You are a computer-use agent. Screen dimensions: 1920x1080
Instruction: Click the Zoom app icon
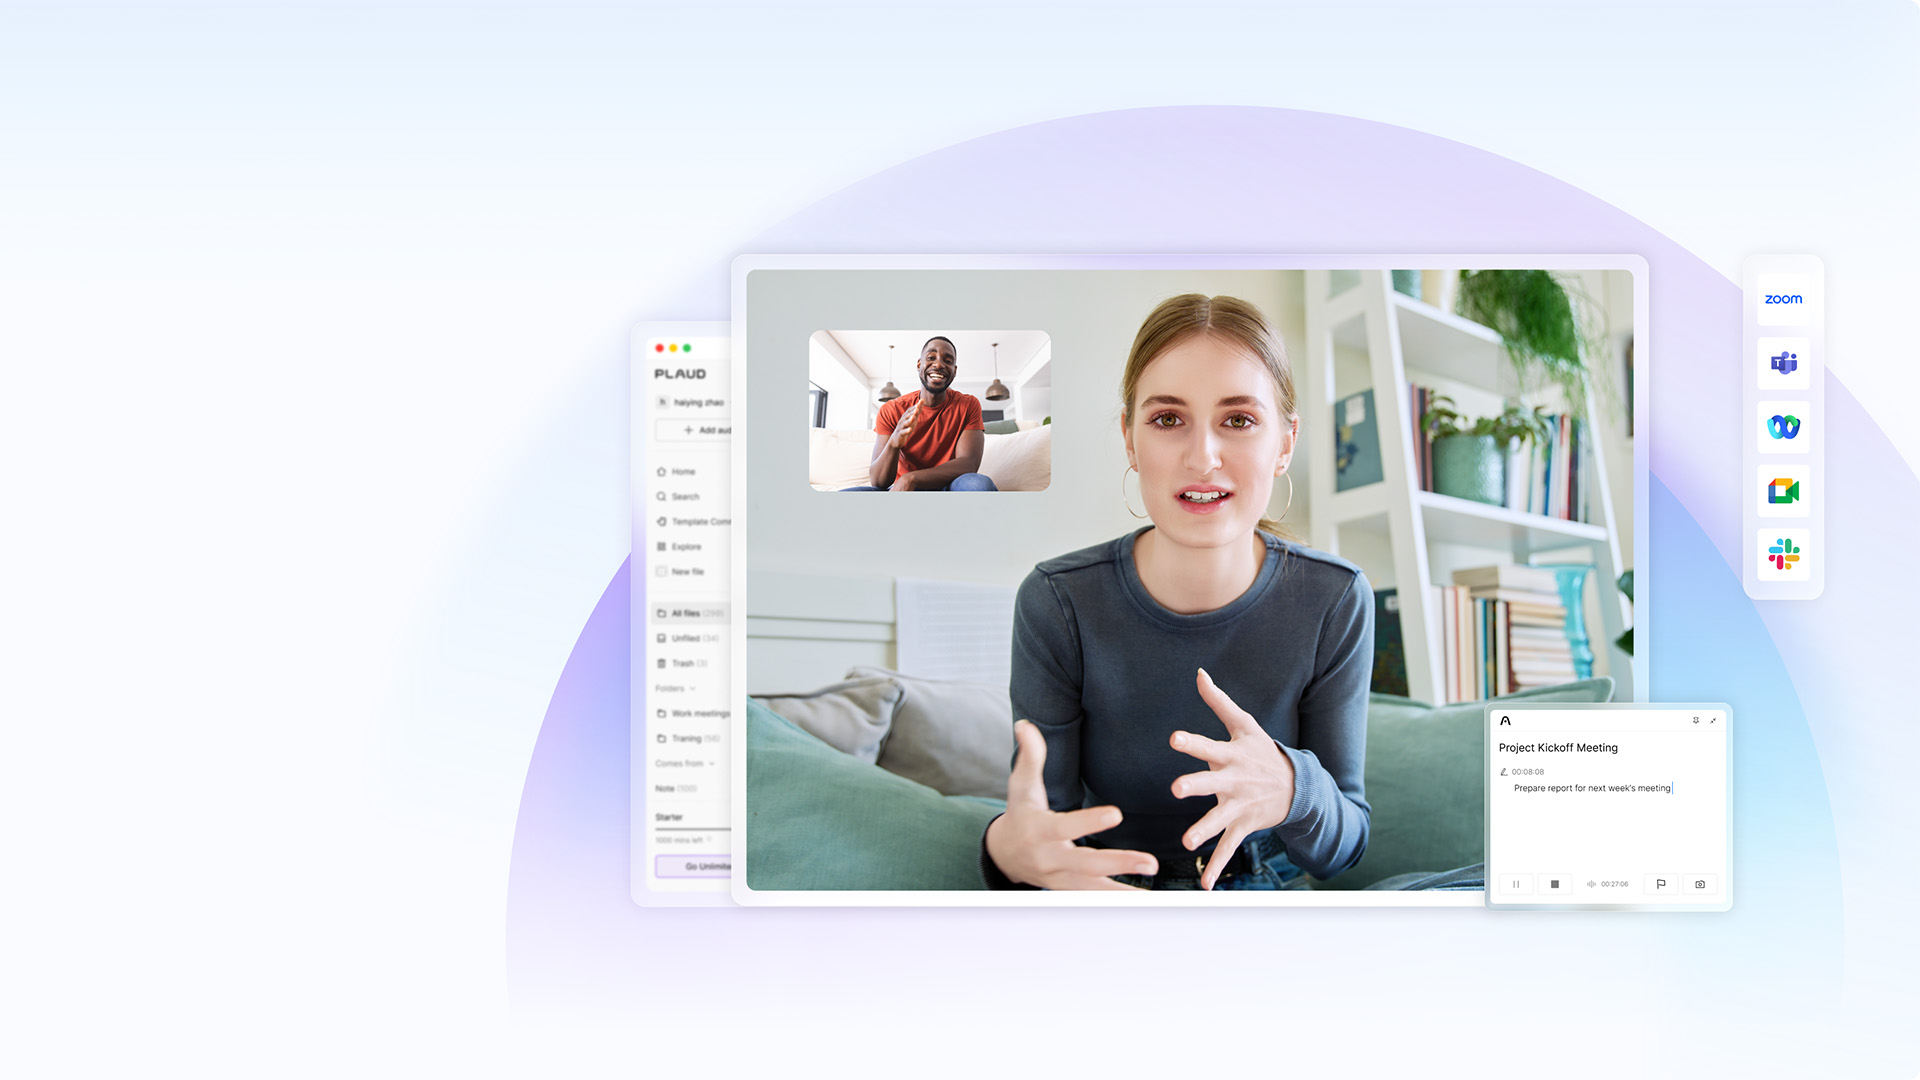coord(1783,299)
